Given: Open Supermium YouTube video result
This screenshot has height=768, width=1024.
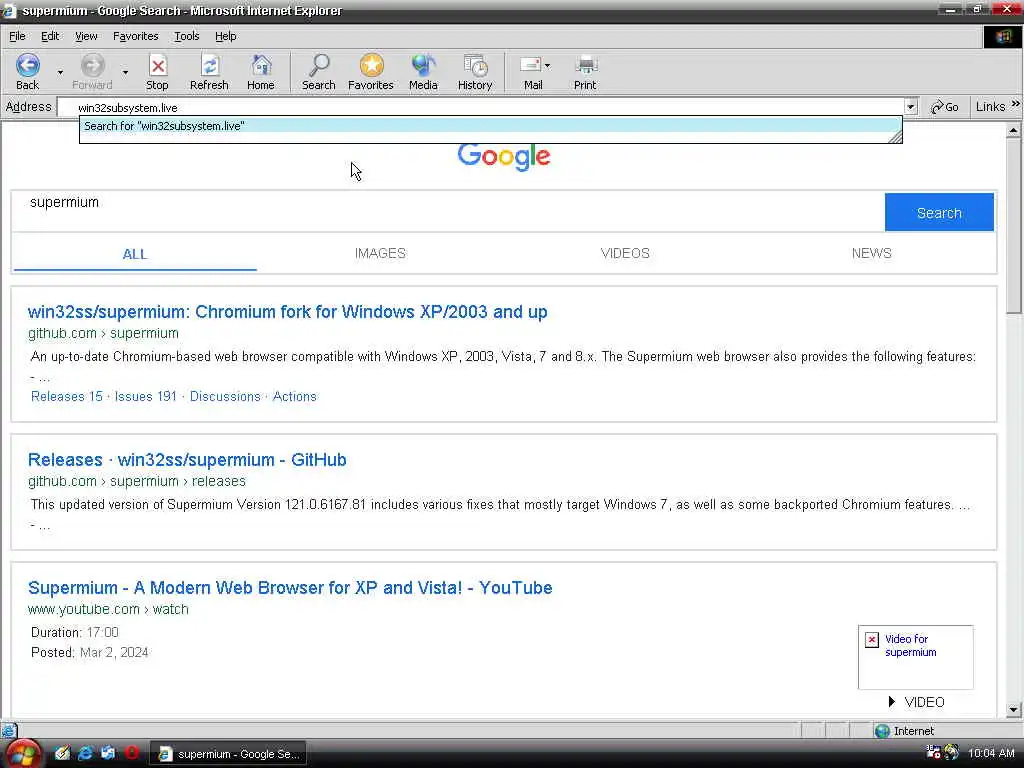Looking at the screenshot, I should 290,588.
